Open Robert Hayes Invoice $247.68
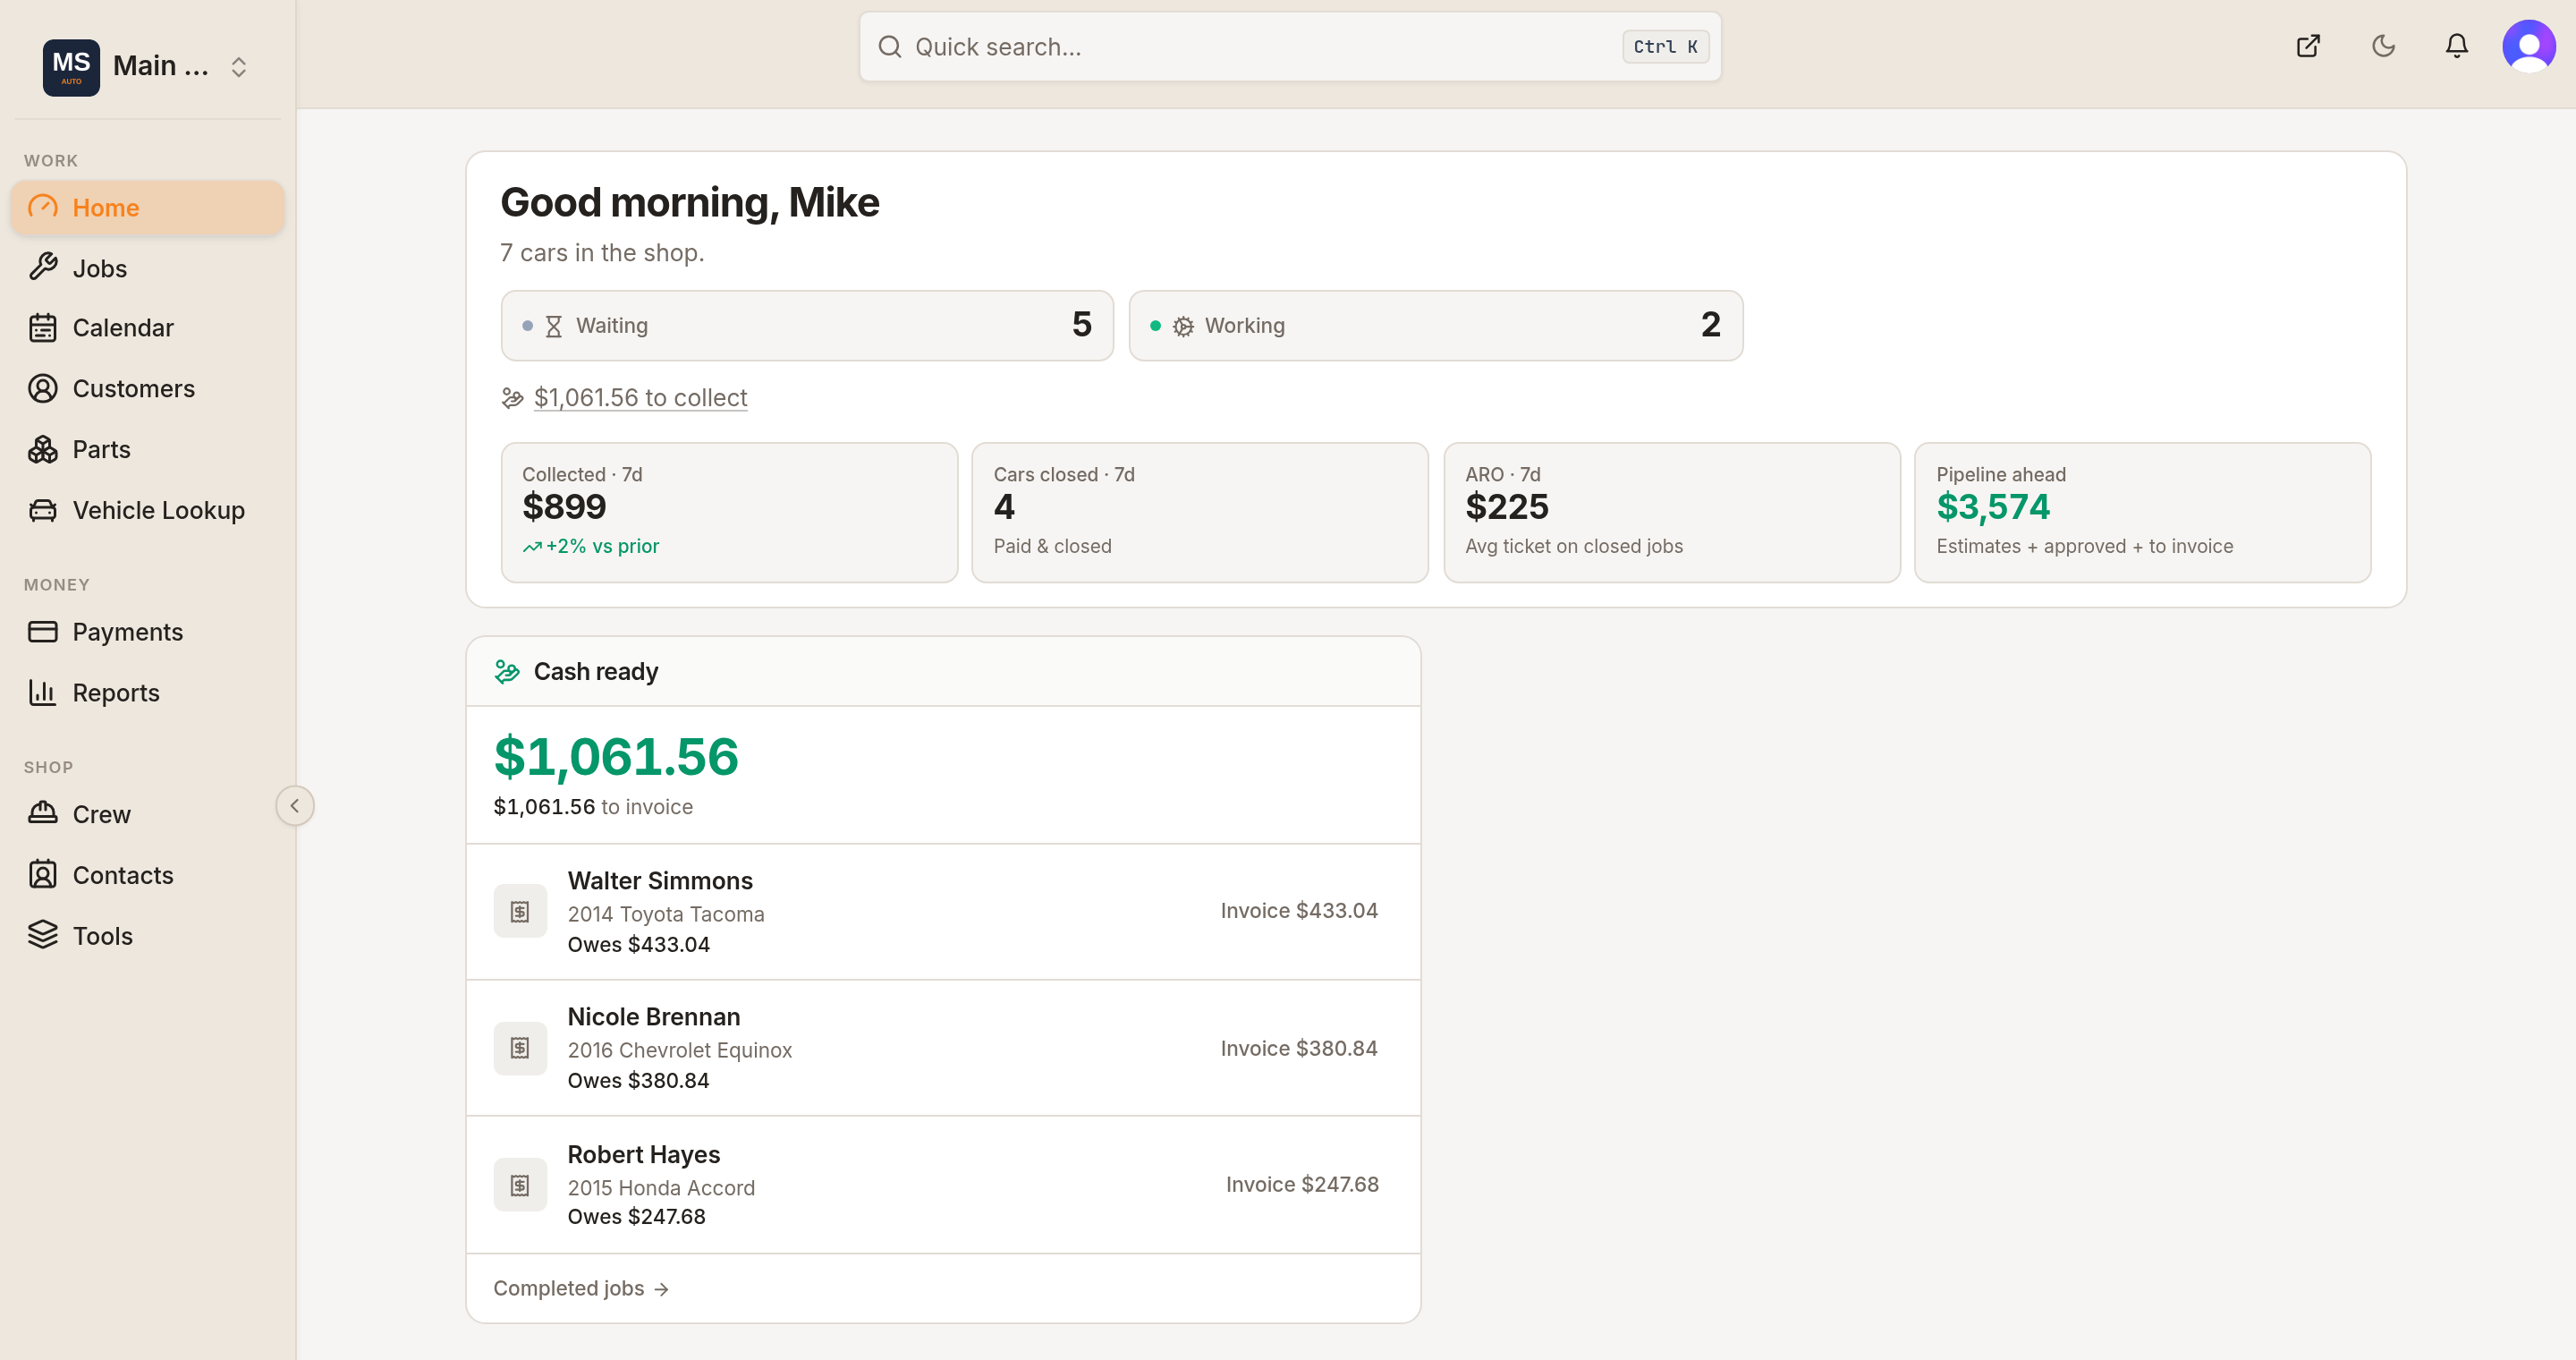 pos(1302,1185)
